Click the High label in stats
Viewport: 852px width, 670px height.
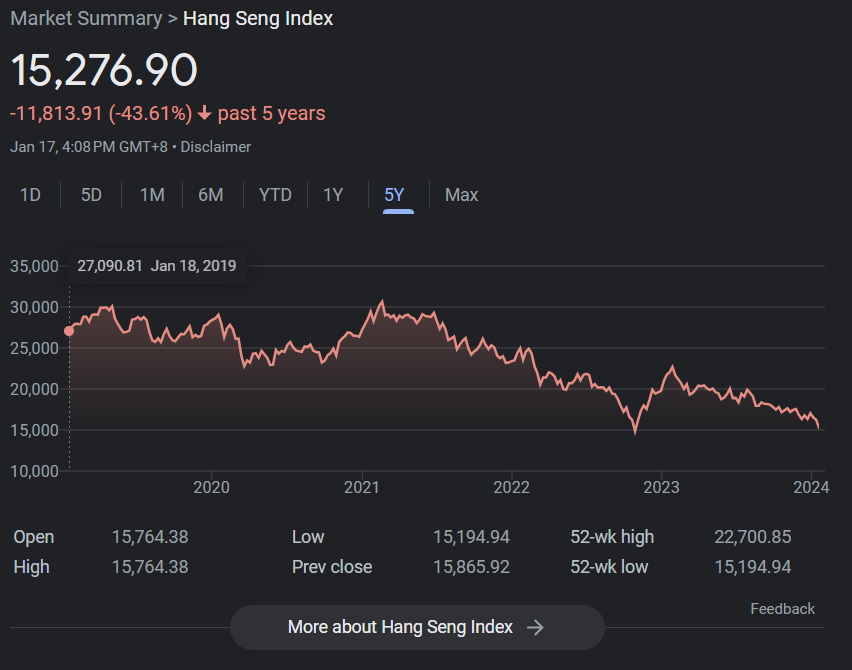coord(32,567)
